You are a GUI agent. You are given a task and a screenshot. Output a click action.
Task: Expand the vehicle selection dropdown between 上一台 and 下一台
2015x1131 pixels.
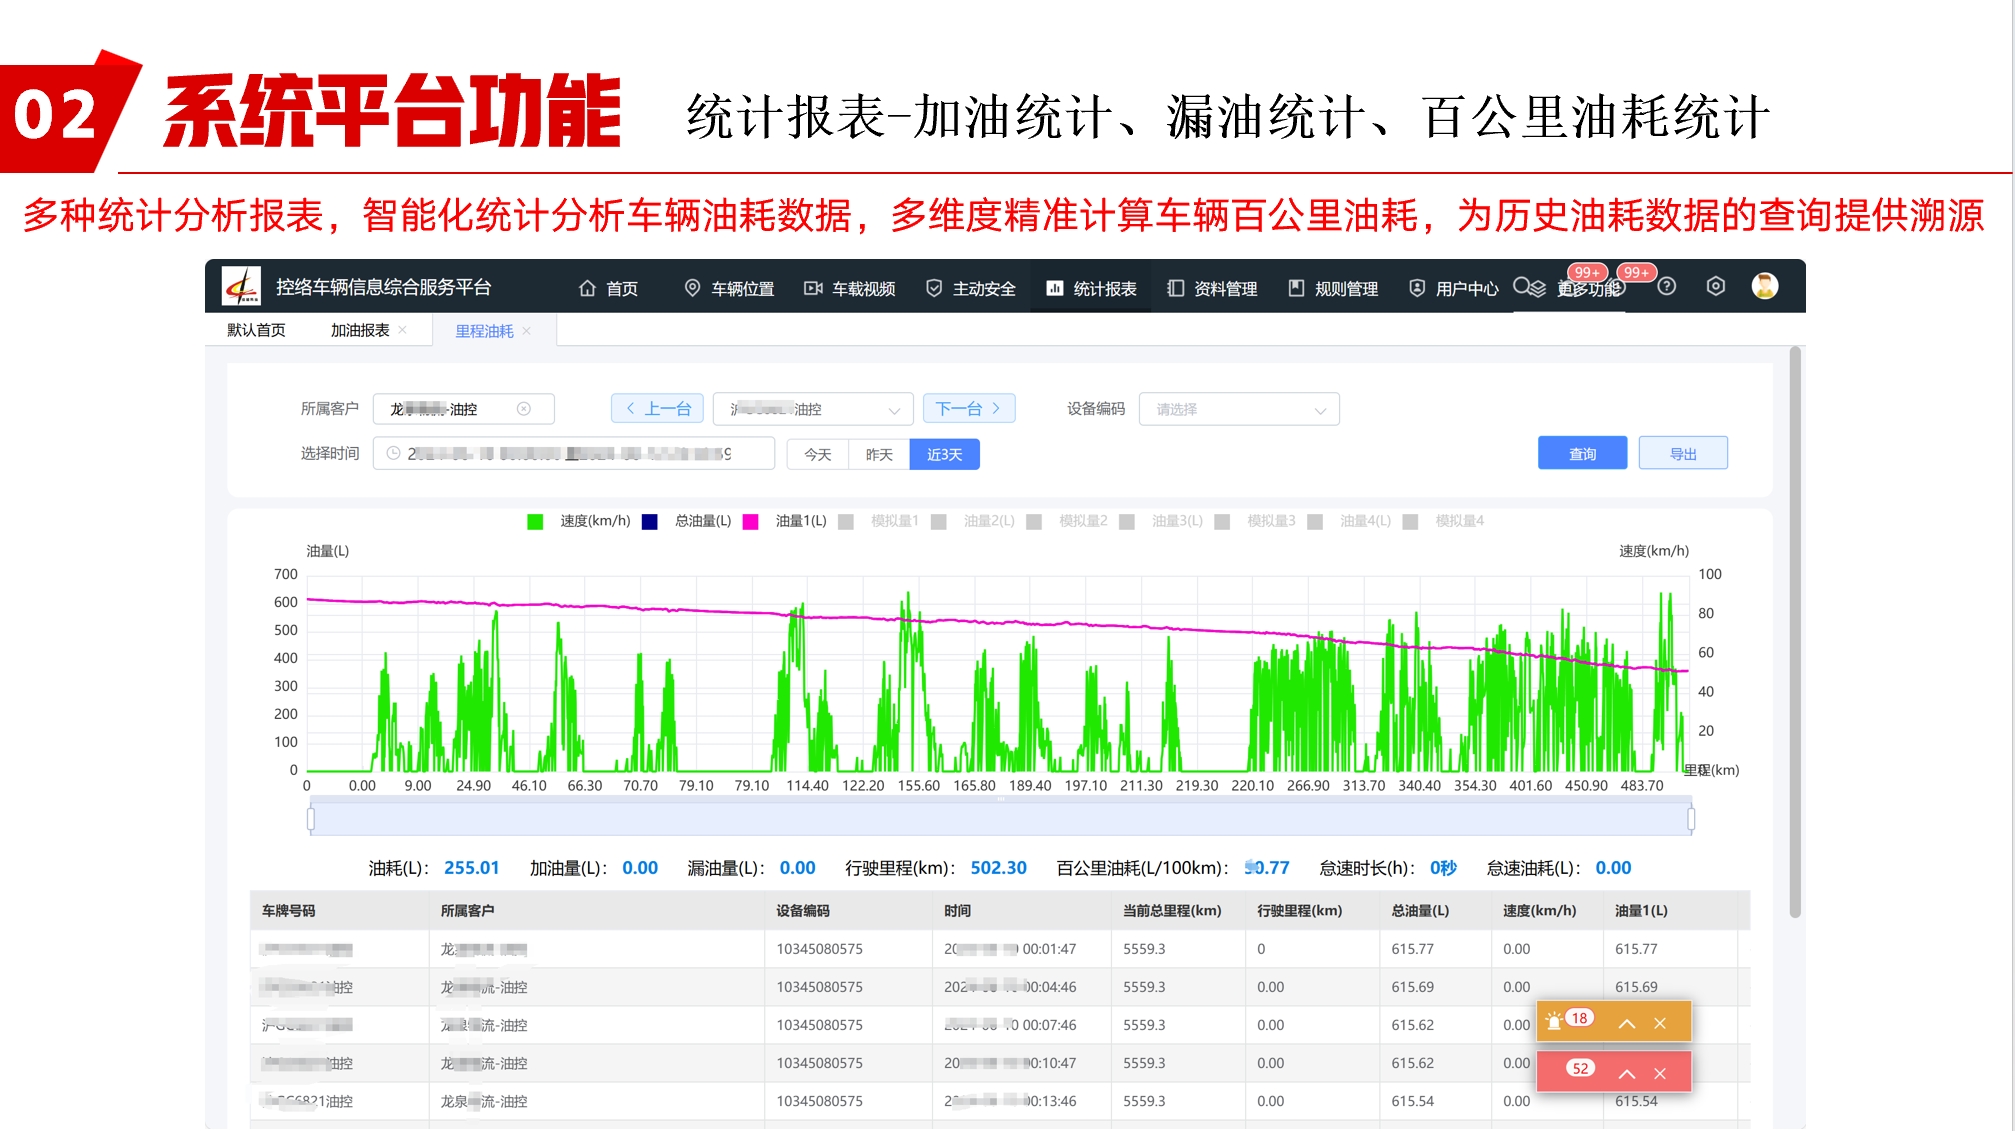[x=813, y=409]
